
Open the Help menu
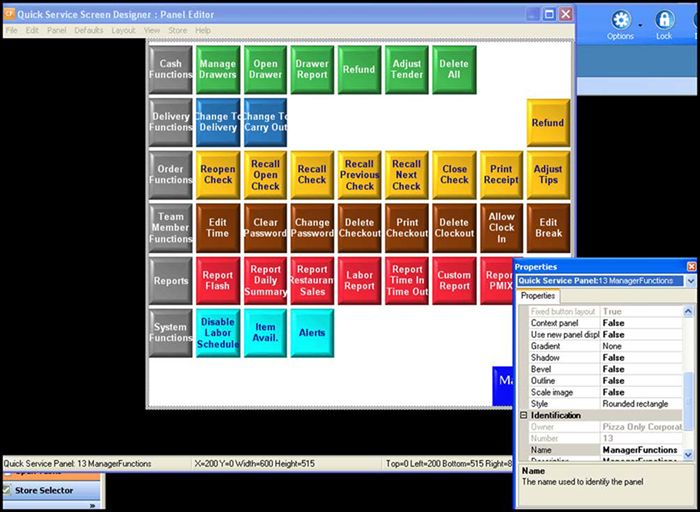coord(203,30)
